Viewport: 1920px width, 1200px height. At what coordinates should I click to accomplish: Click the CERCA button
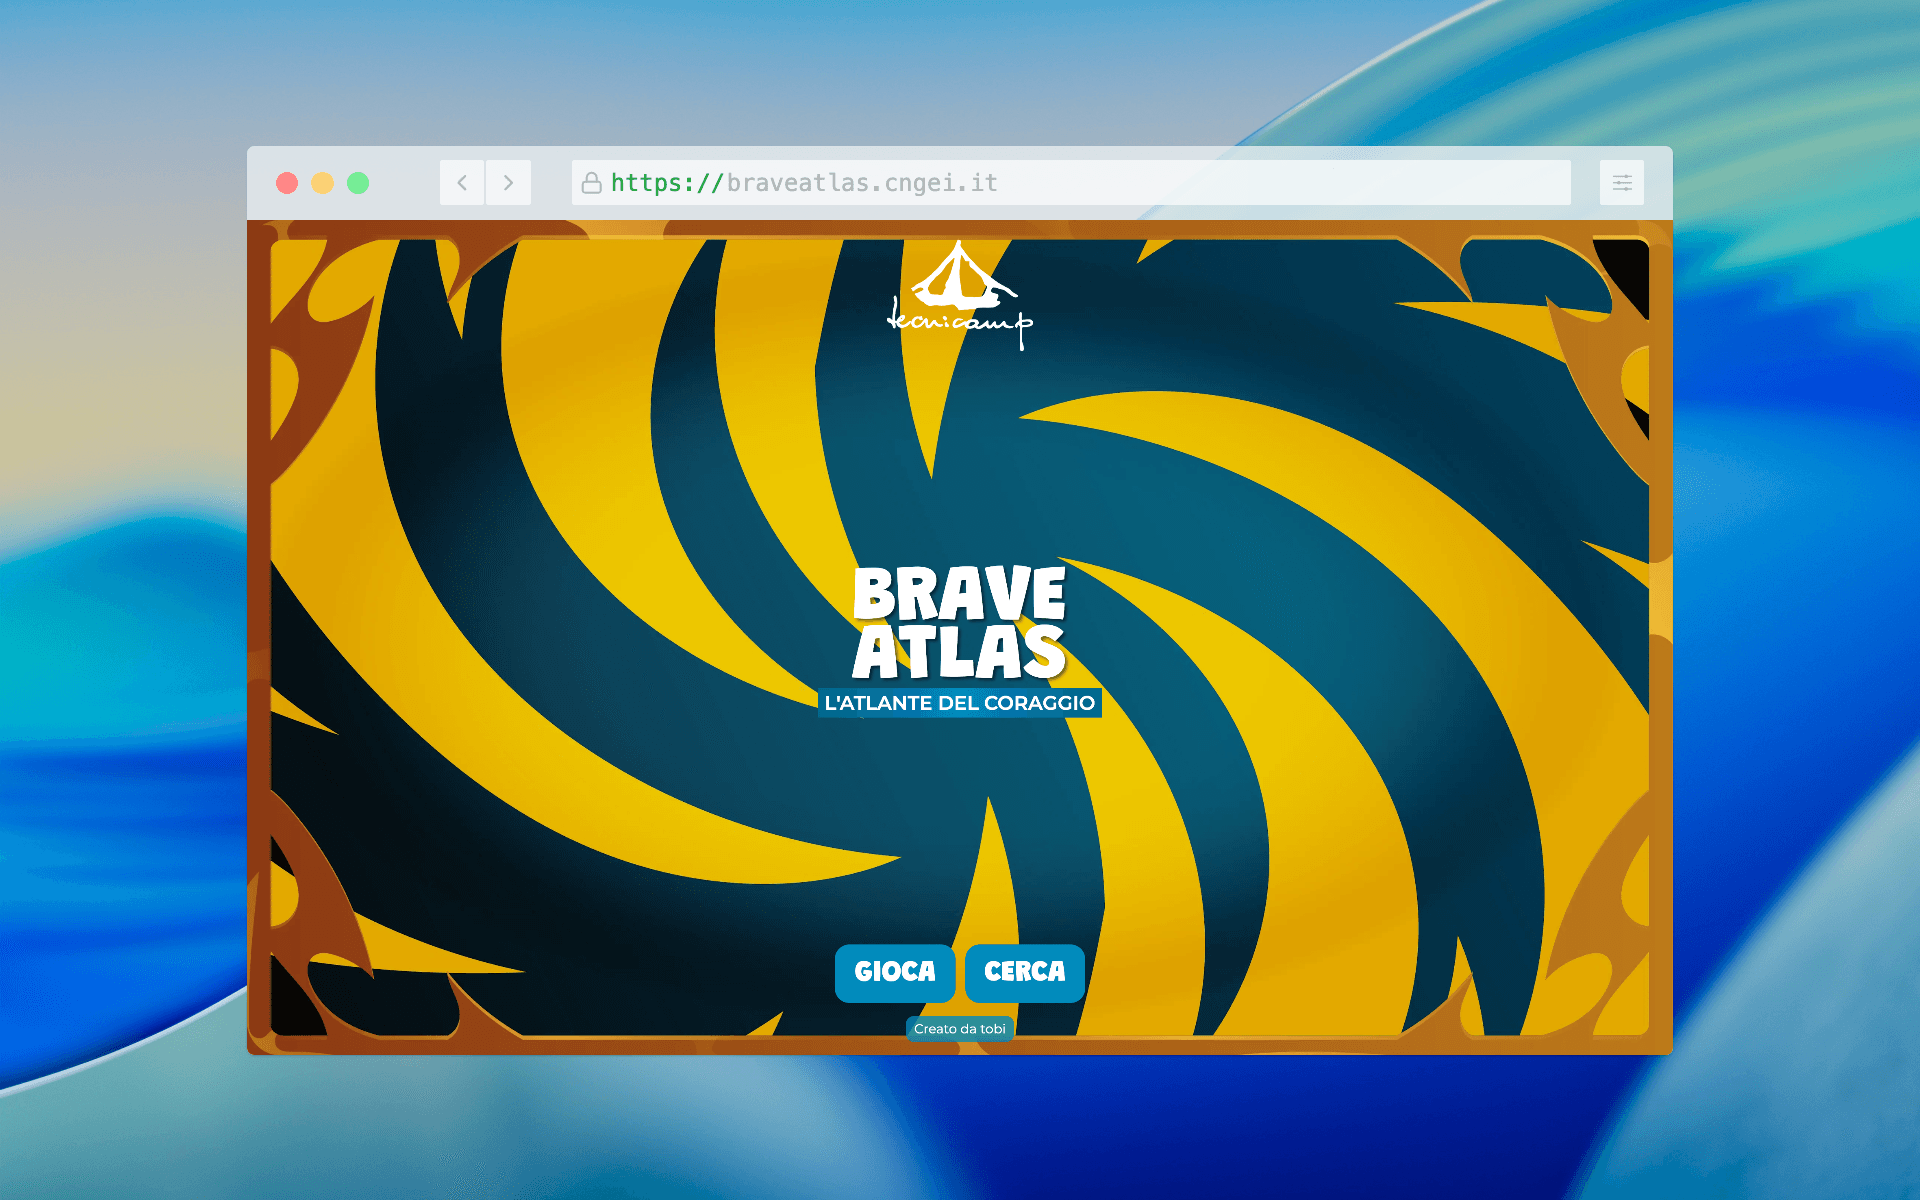tap(1025, 972)
